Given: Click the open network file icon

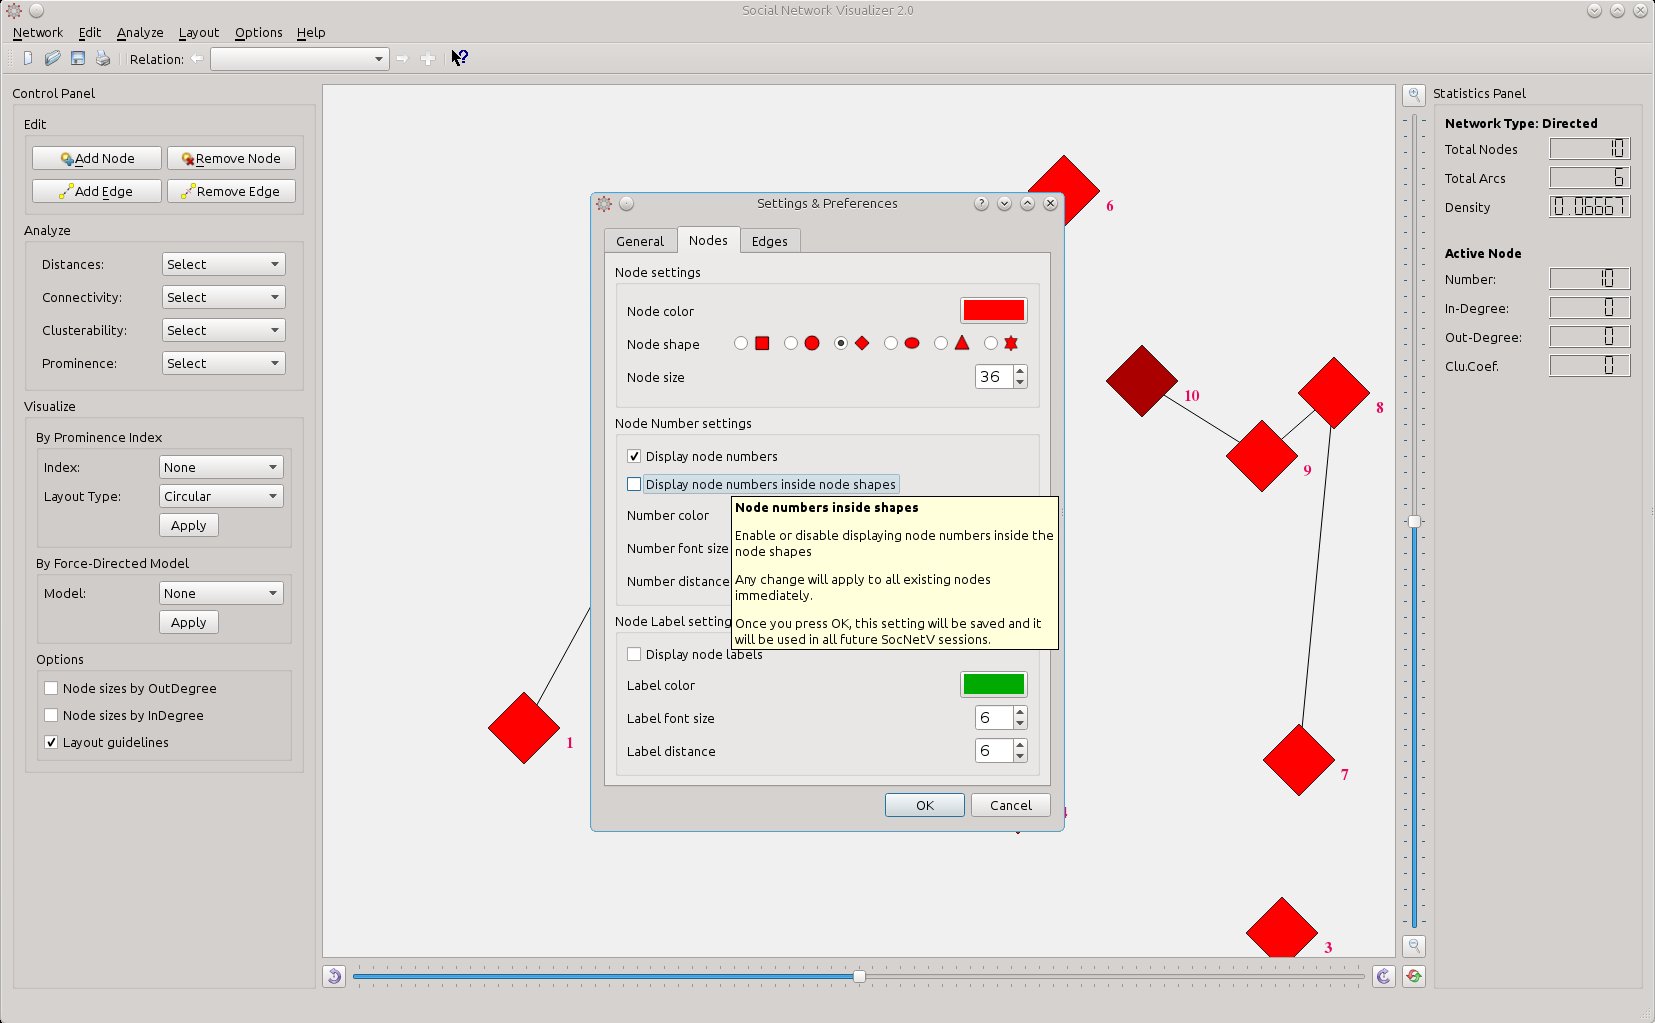Looking at the screenshot, I should [52, 58].
